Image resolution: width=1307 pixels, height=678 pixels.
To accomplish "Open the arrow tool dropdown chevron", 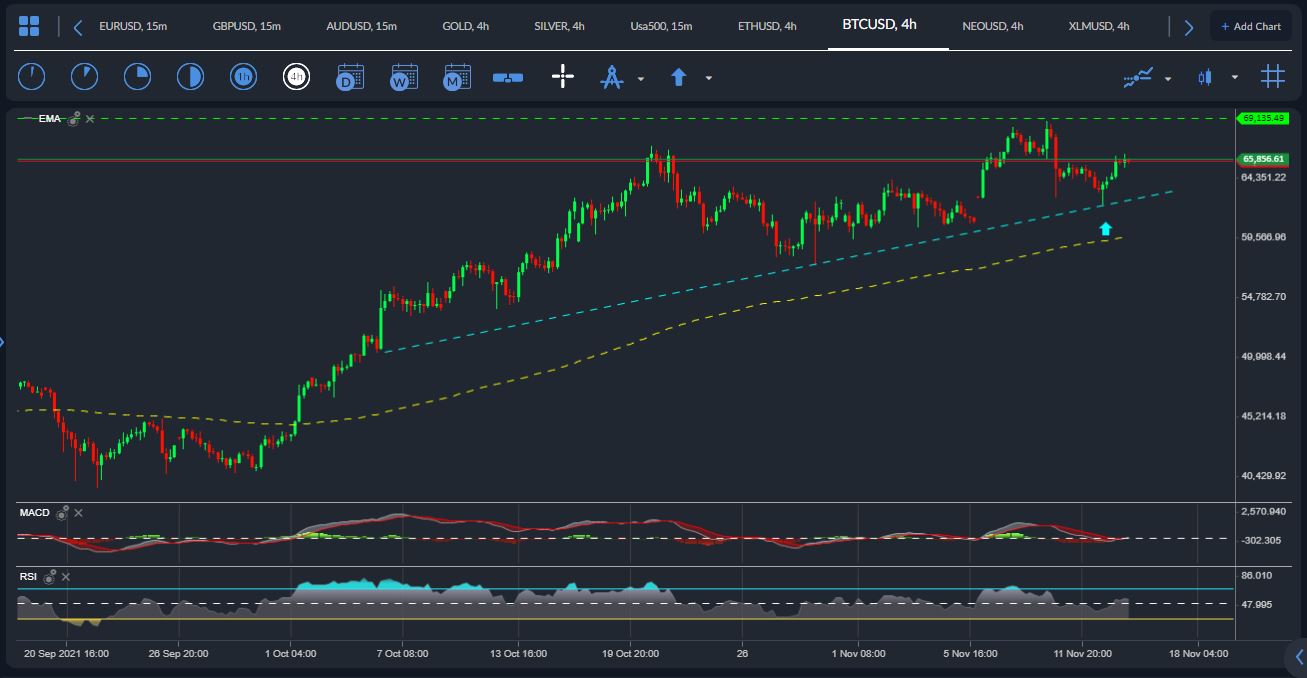I will pyautogui.click(x=709, y=77).
